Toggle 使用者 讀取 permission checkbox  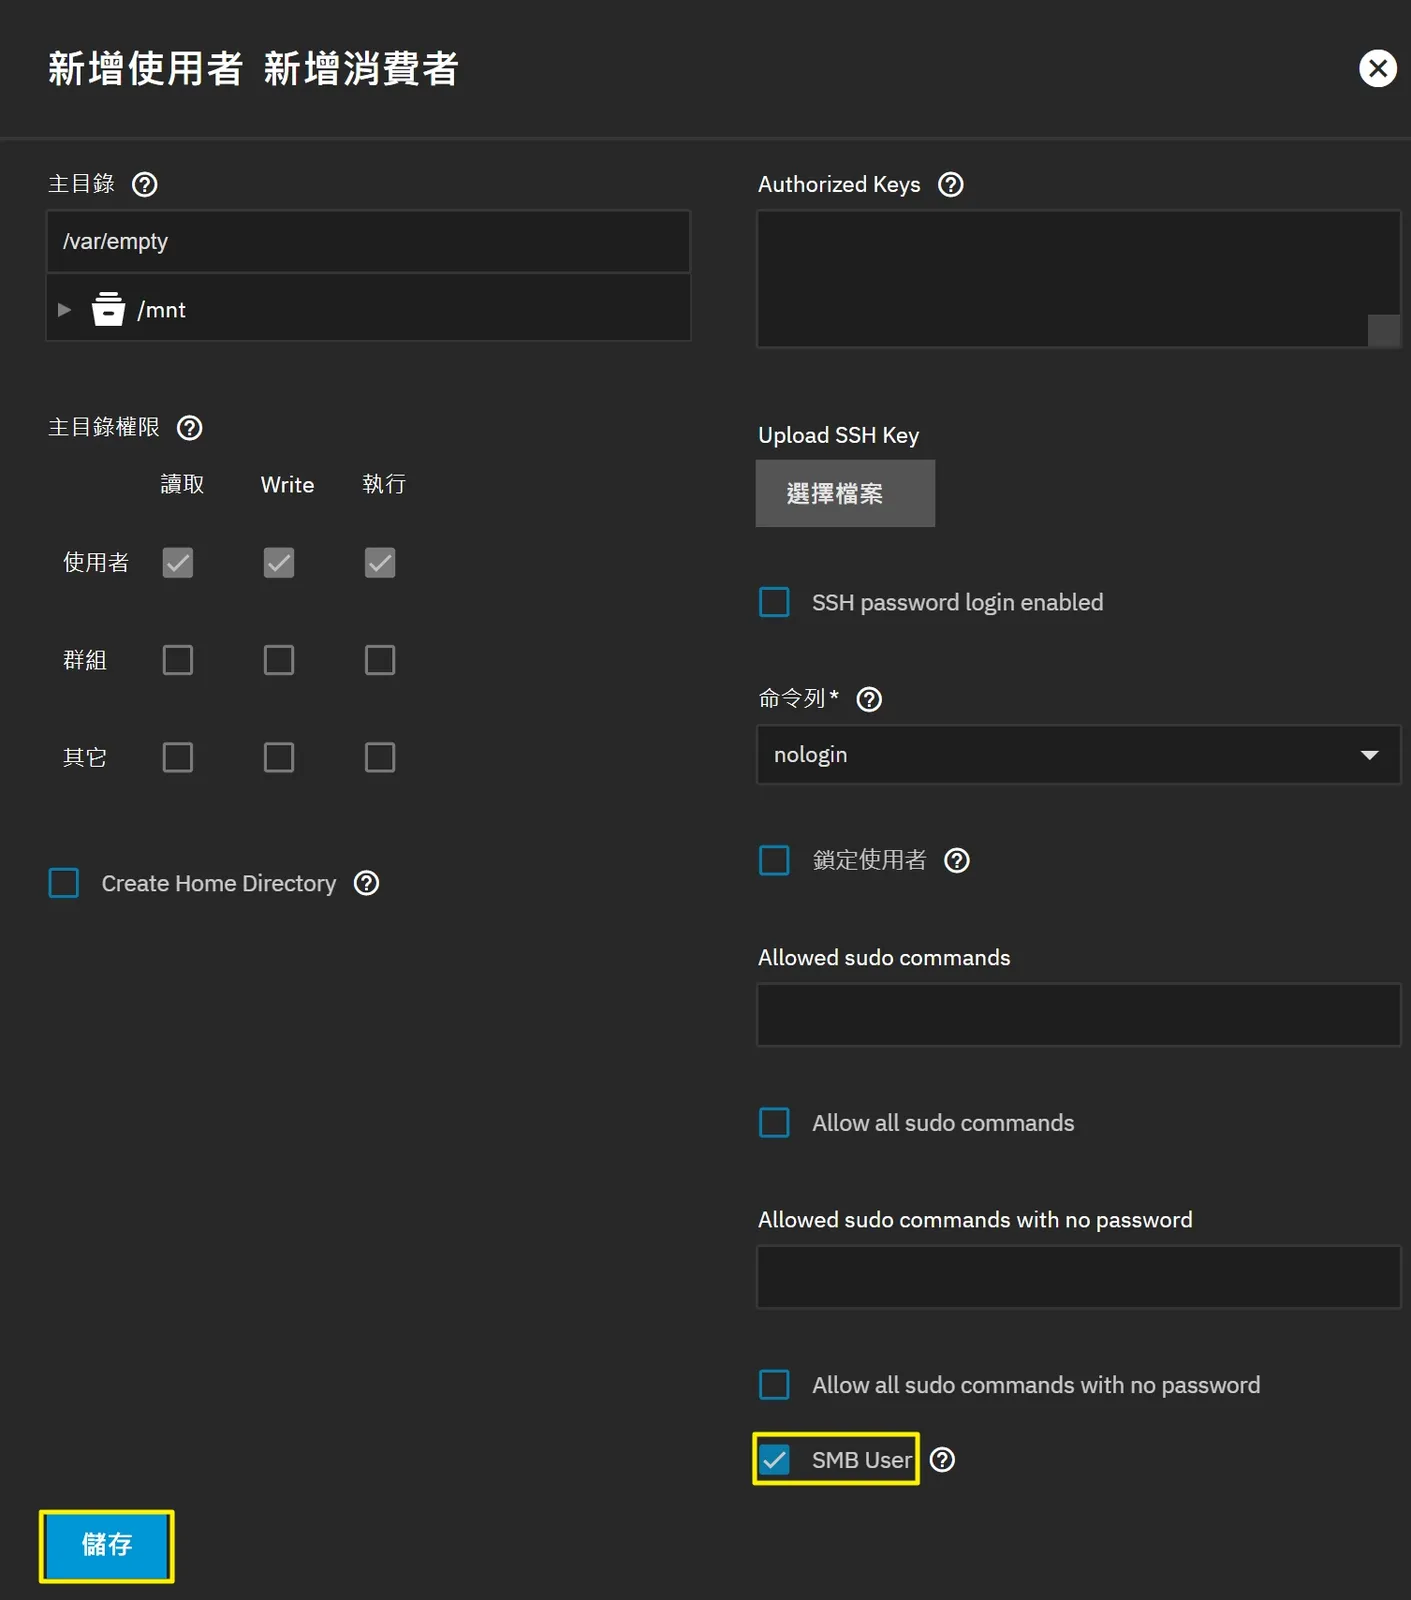[x=178, y=563]
